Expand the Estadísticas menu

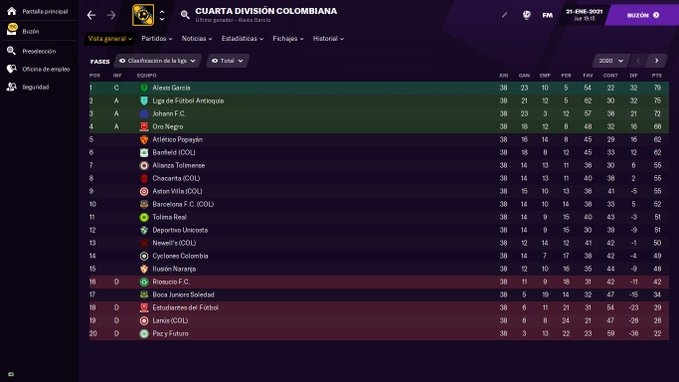tap(242, 39)
